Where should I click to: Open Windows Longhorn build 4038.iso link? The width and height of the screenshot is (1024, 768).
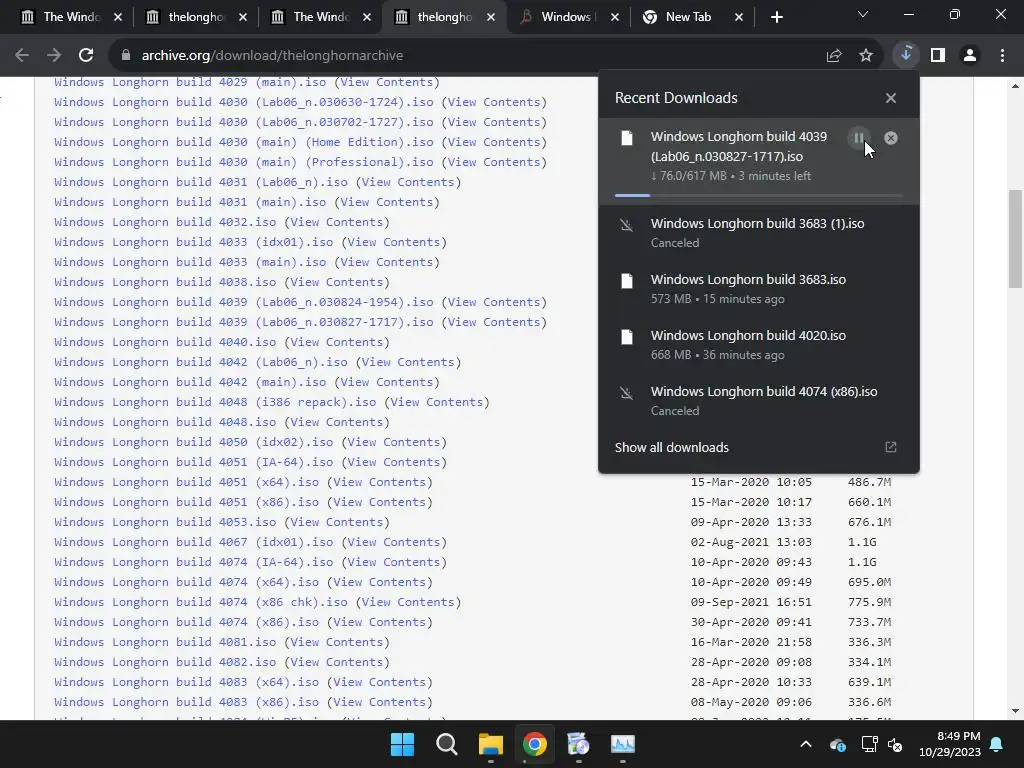point(165,282)
